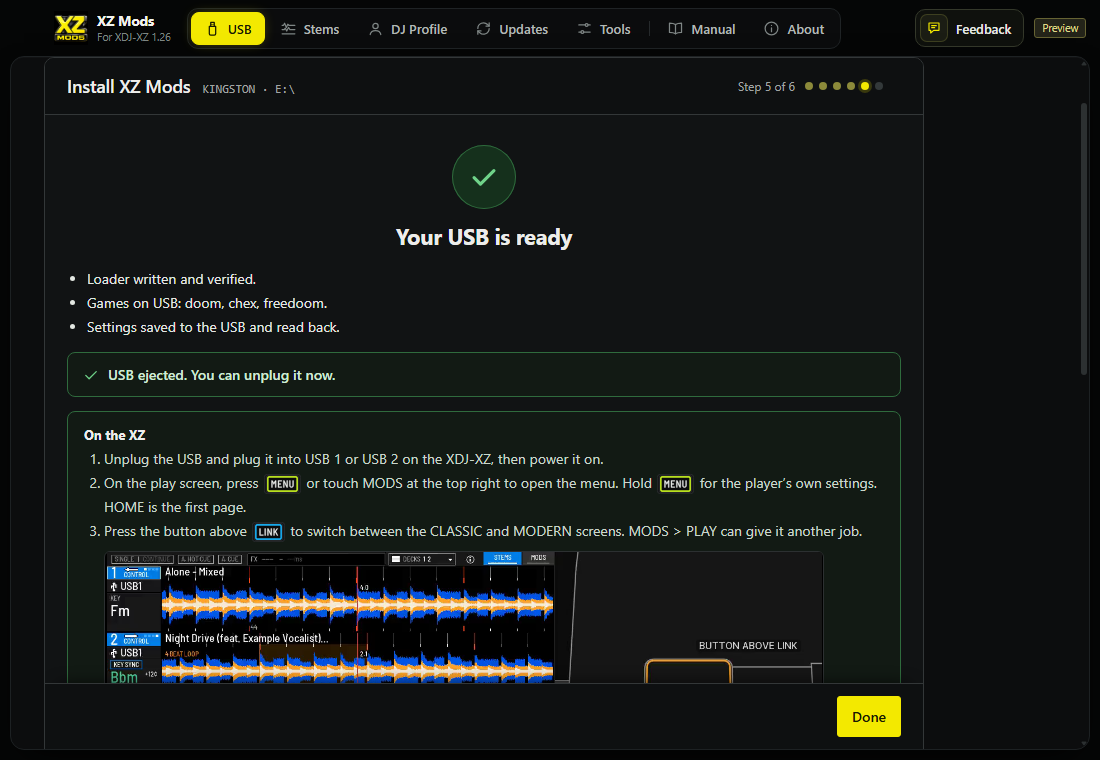Open the Tools tab
The width and height of the screenshot is (1100, 760).
(x=604, y=29)
